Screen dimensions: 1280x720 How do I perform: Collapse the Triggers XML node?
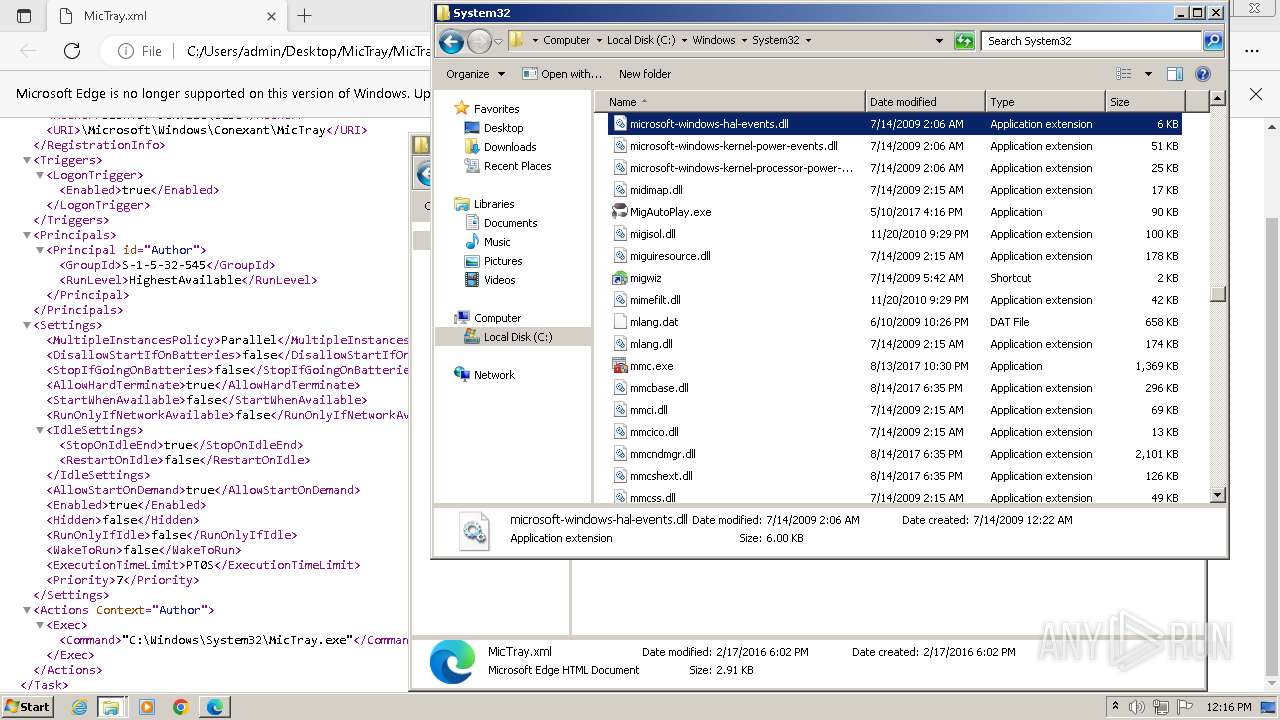27,160
